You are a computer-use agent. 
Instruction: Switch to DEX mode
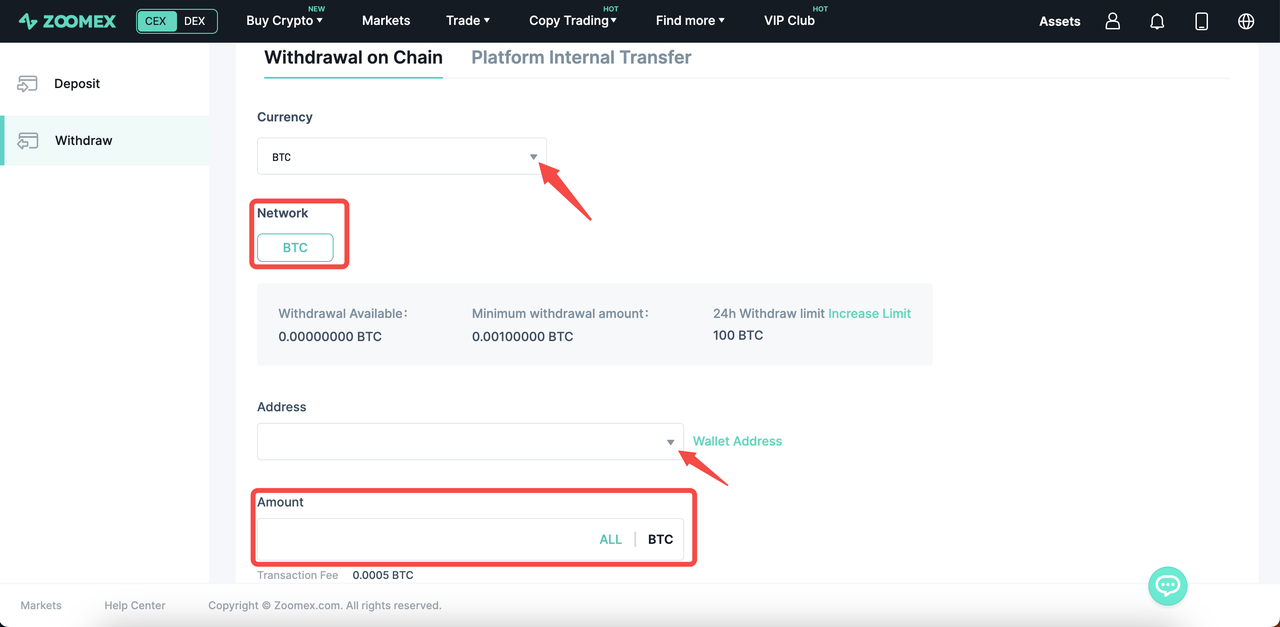(x=195, y=21)
